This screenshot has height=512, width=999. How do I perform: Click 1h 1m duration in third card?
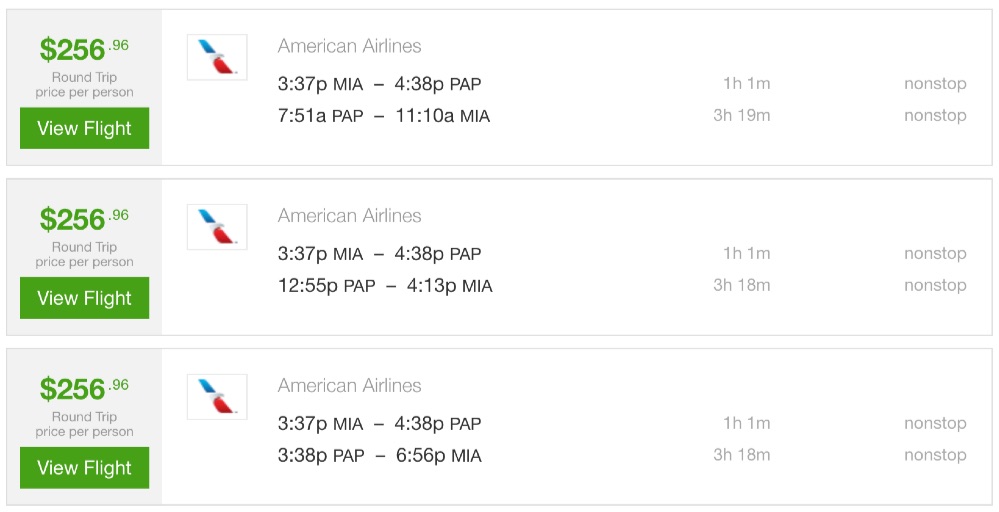click(746, 424)
